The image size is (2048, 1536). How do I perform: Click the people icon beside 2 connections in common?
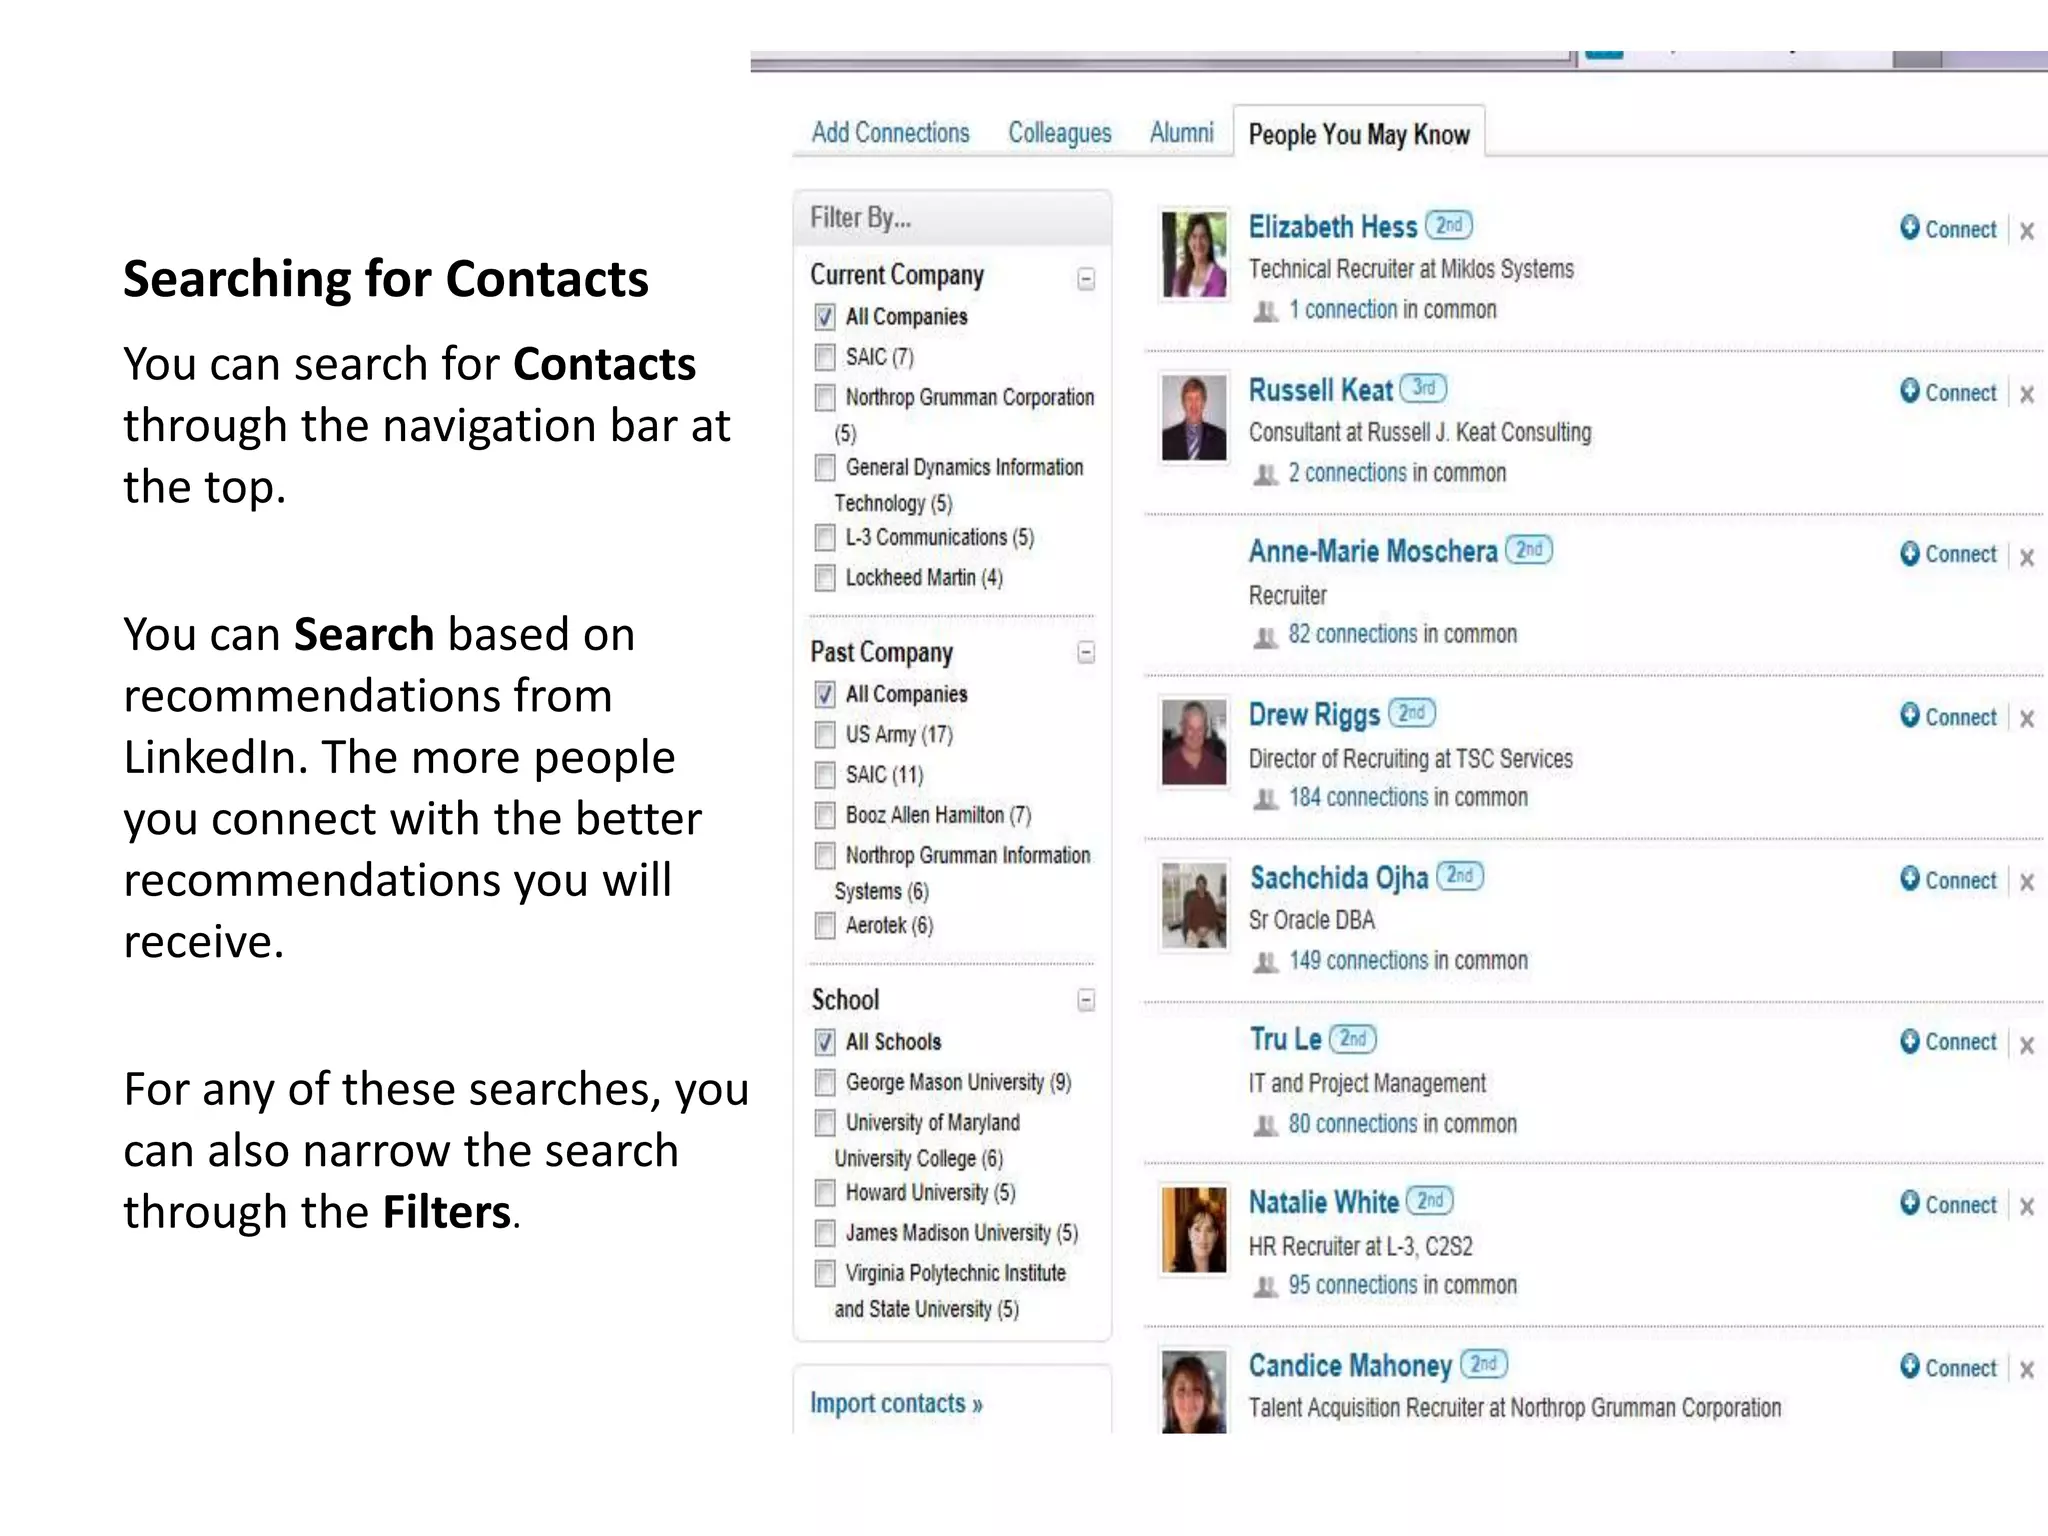pos(1266,474)
